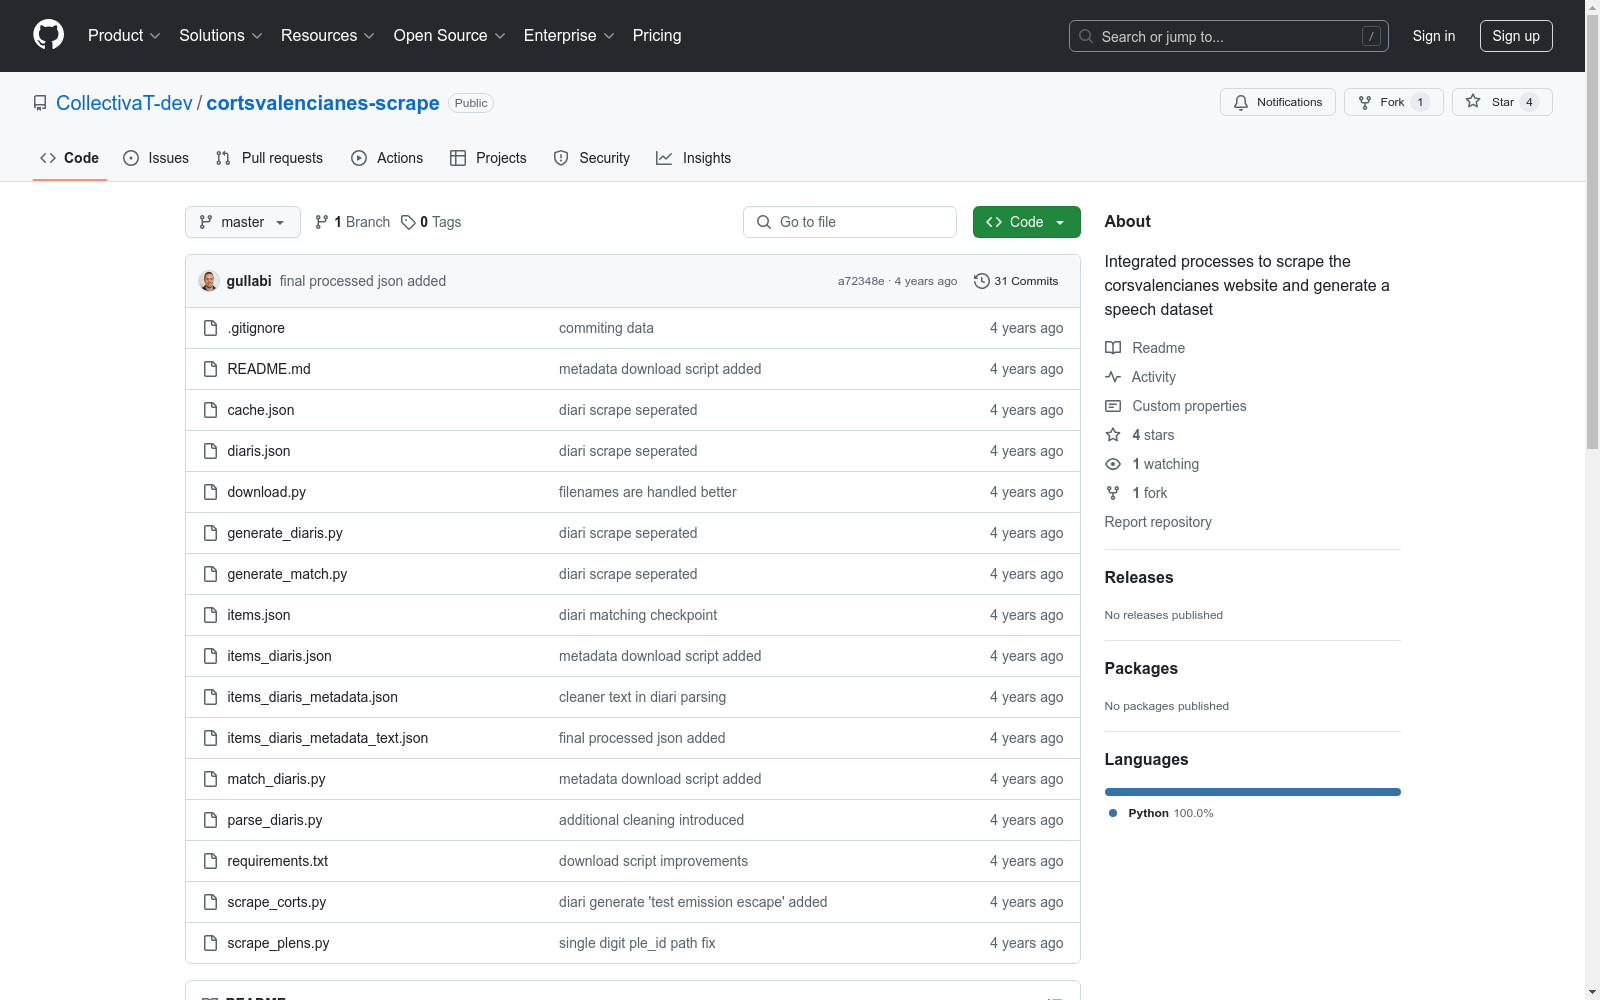
Task: Click the bell icon in Notifications
Action: coord(1241,102)
